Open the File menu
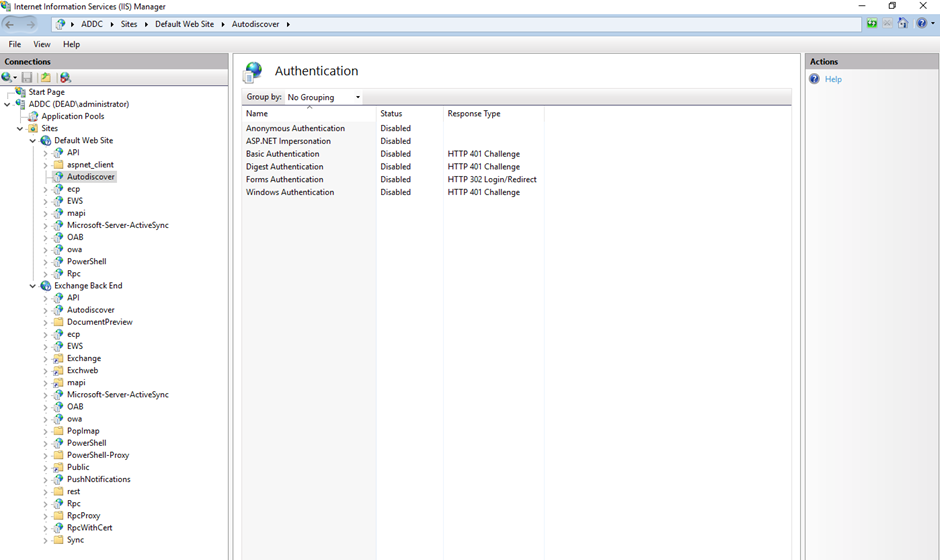Viewport: 940px width, 560px height. (x=15, y=44)
